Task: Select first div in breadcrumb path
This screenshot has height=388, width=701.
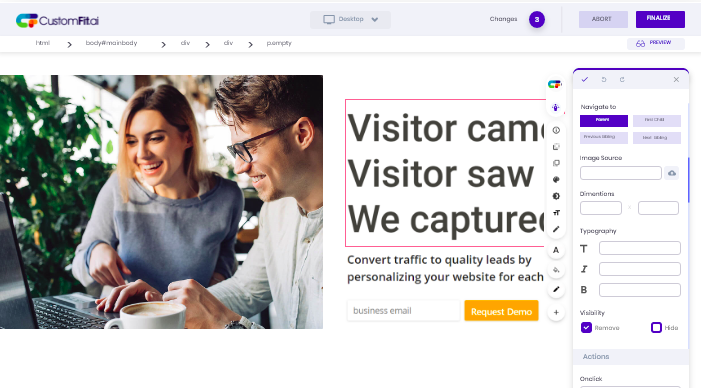Action: pos(185,43)
